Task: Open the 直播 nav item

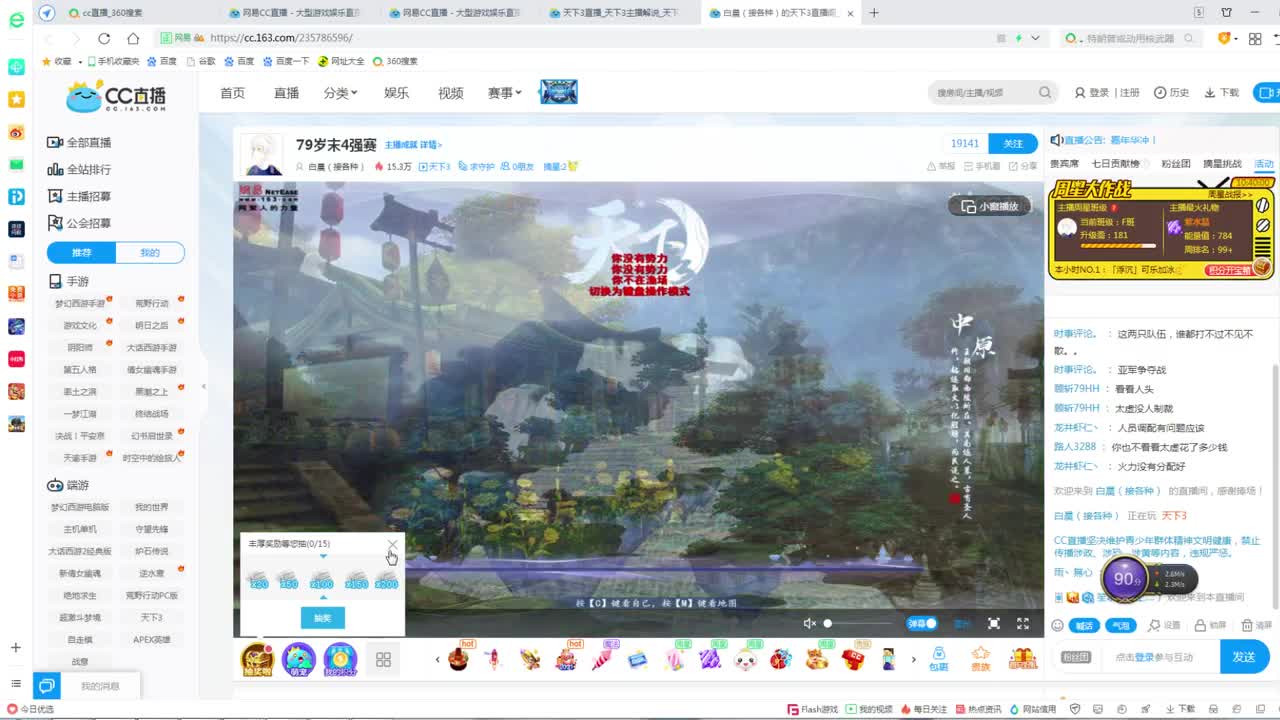Action: (286, 92)
